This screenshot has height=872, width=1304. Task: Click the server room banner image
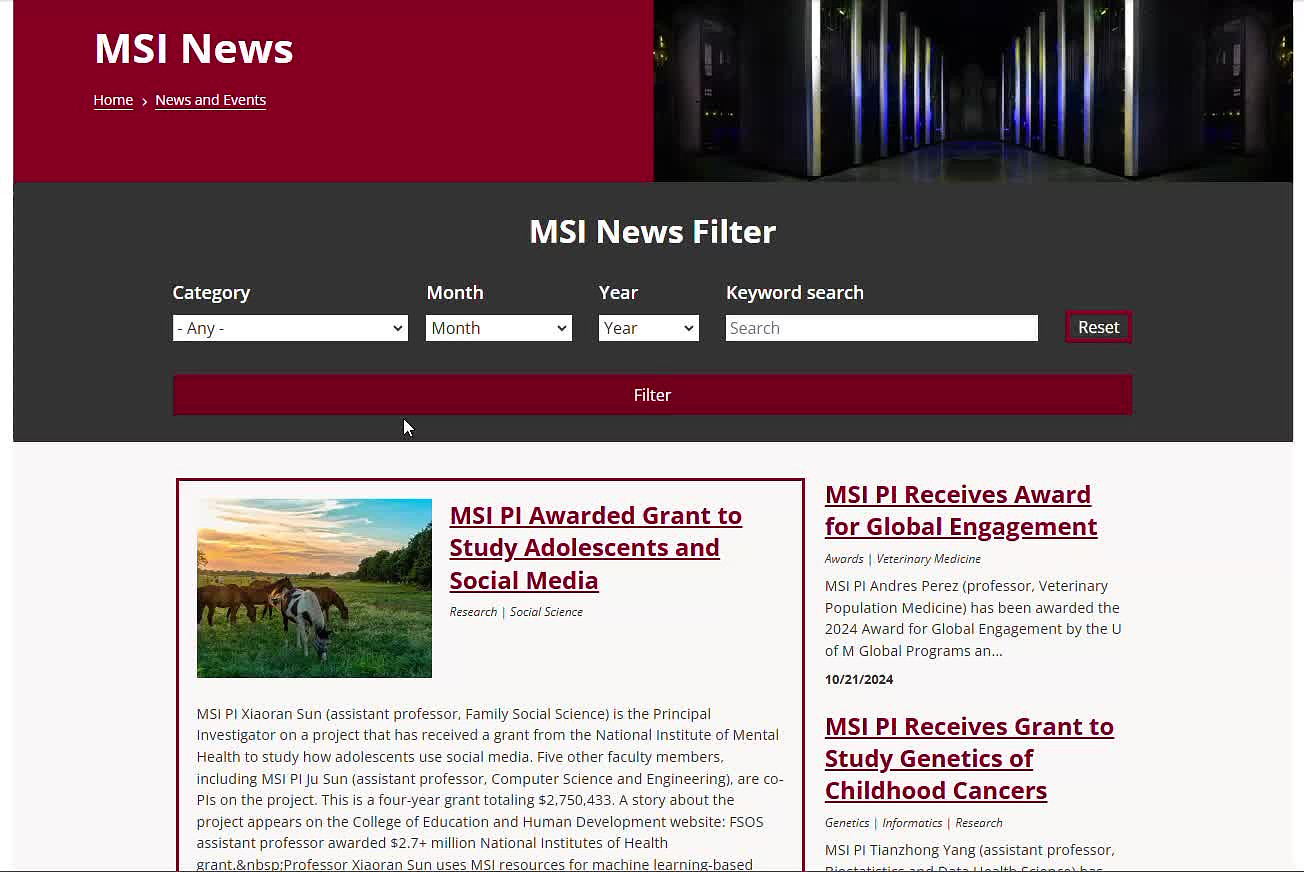coord(972,90)
